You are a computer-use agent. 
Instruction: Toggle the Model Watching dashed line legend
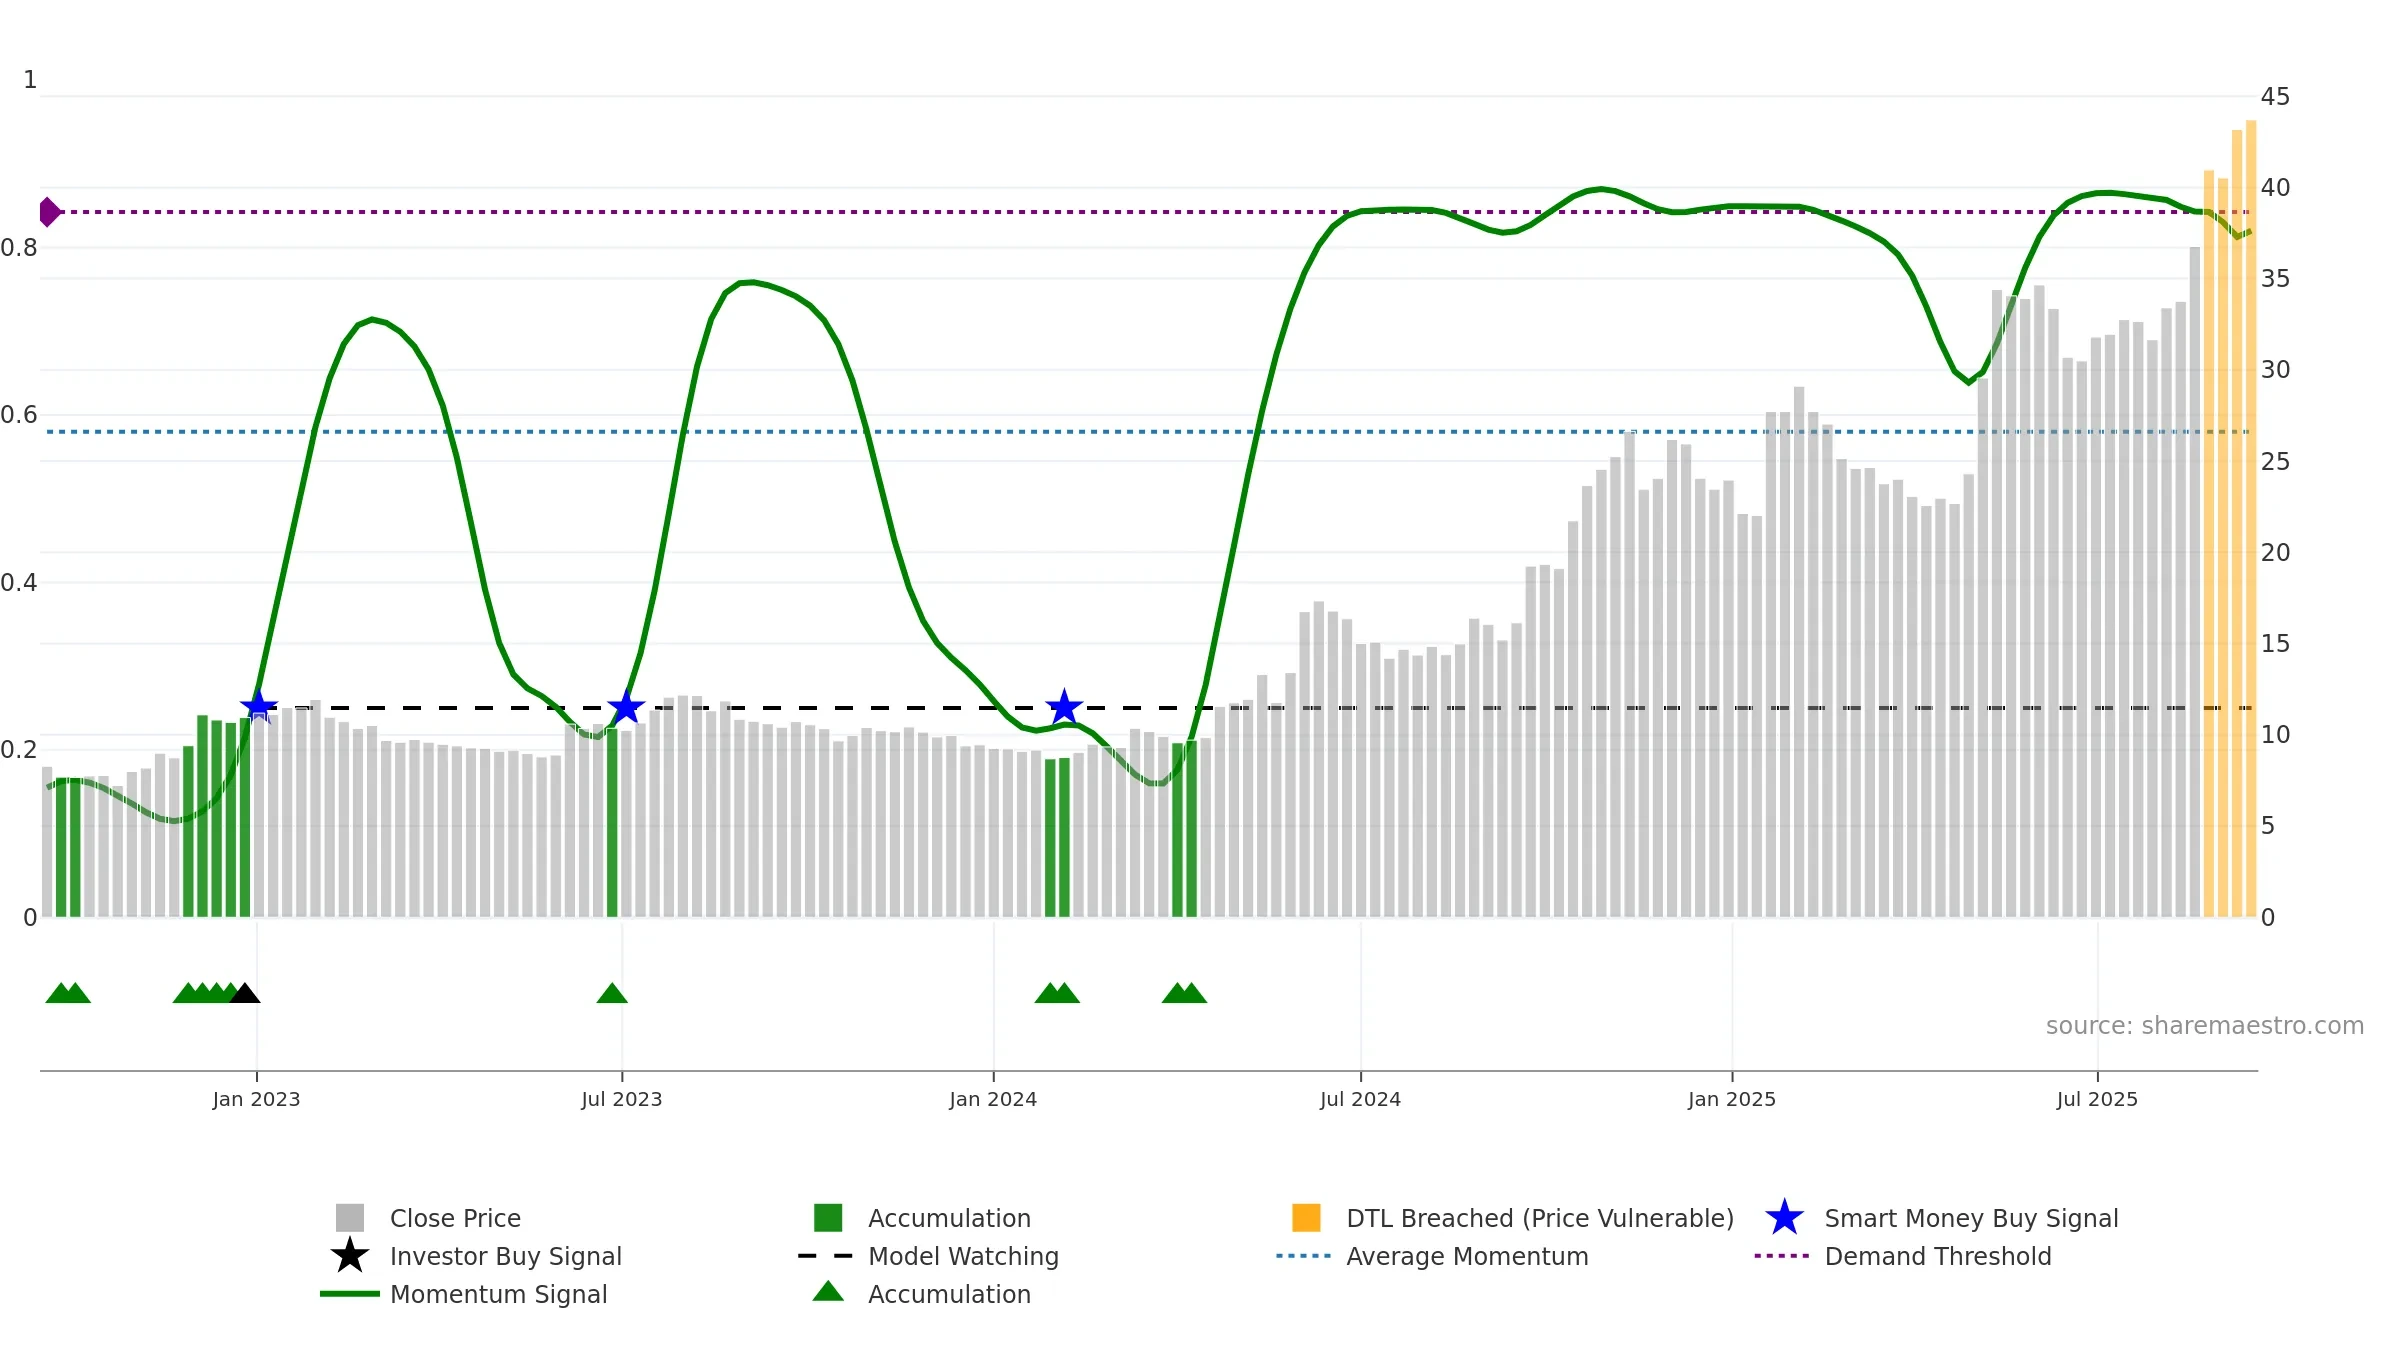click(928, 1256)
